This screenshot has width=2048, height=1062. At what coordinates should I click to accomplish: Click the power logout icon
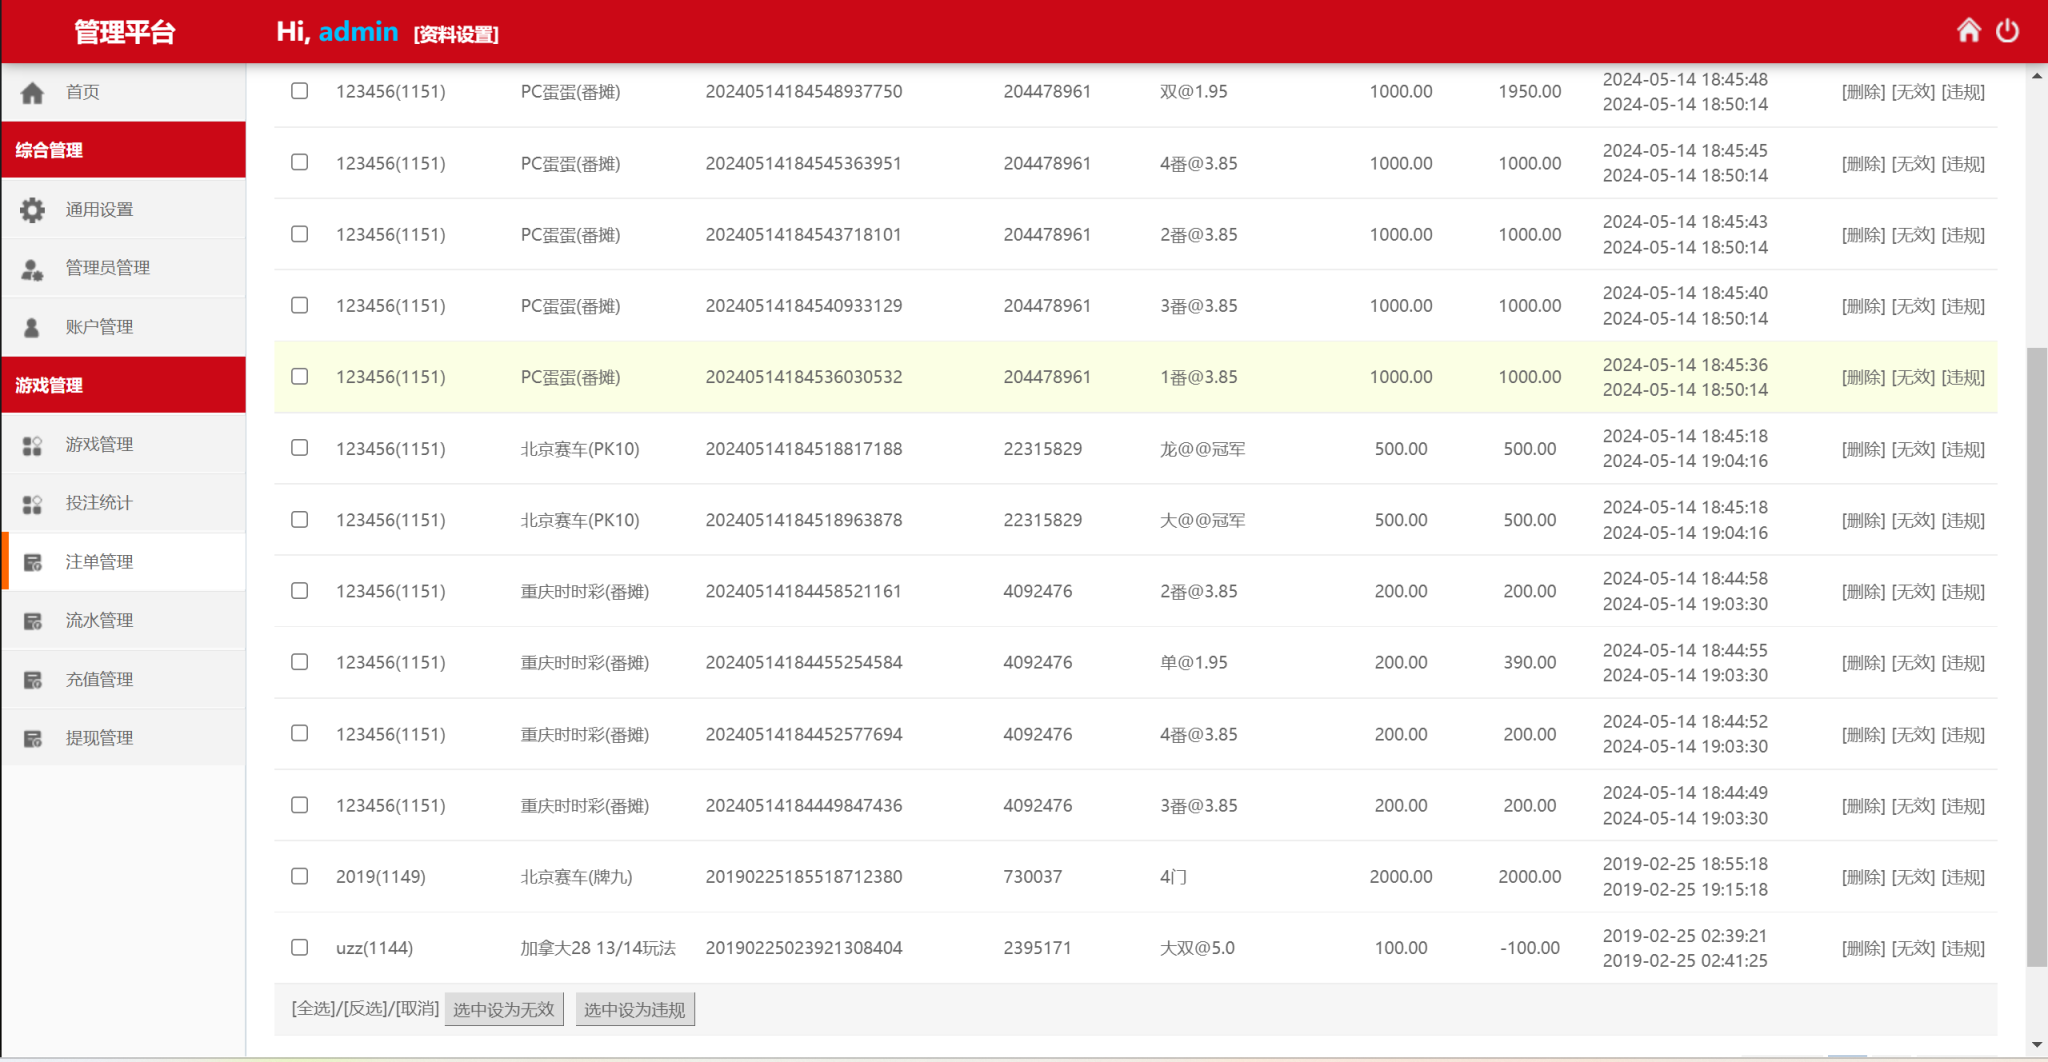[2007, 31]
